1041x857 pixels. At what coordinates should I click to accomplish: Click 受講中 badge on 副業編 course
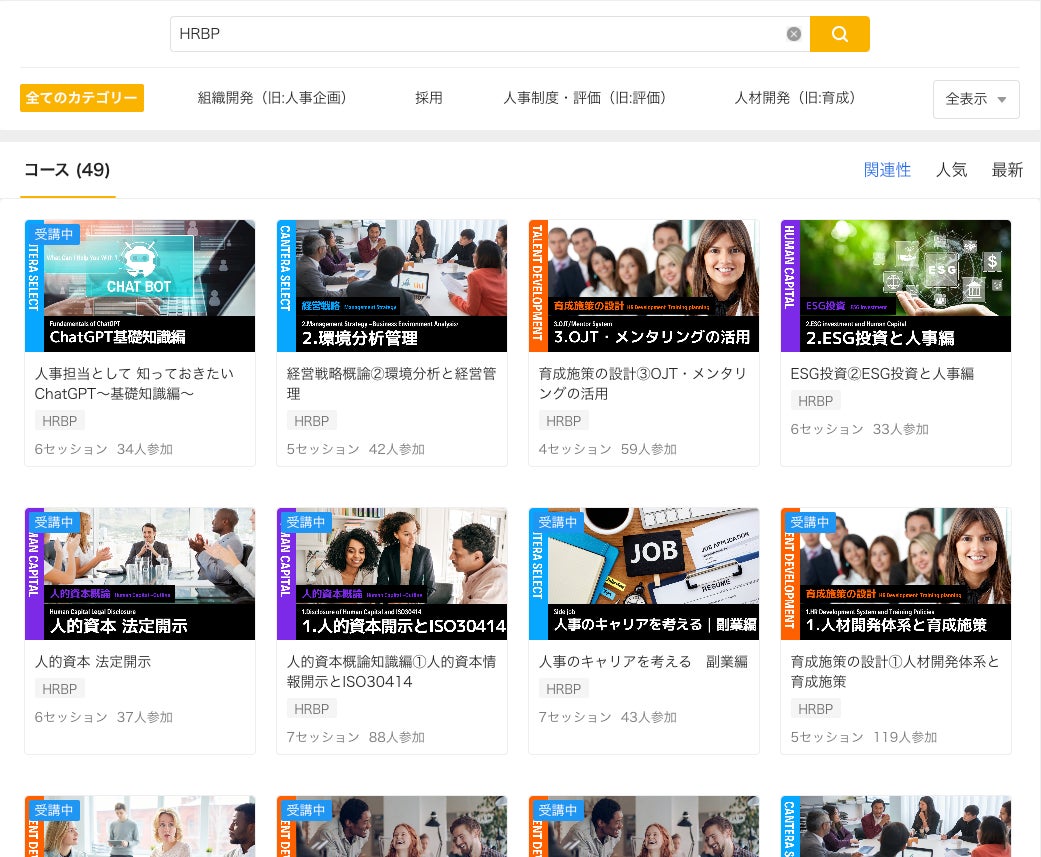click(x=557, y=522)
